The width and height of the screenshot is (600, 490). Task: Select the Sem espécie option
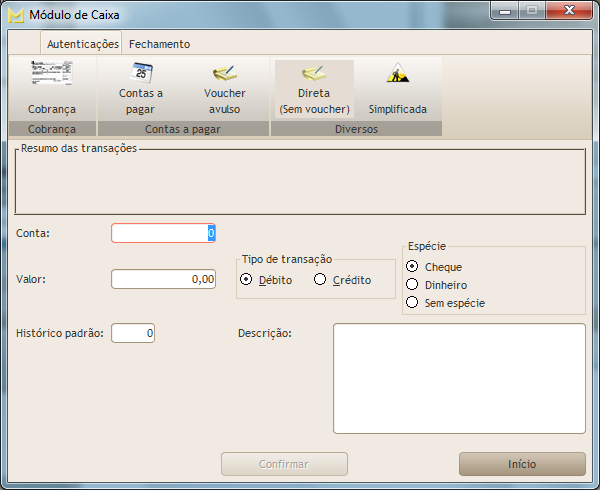point(412,302)
